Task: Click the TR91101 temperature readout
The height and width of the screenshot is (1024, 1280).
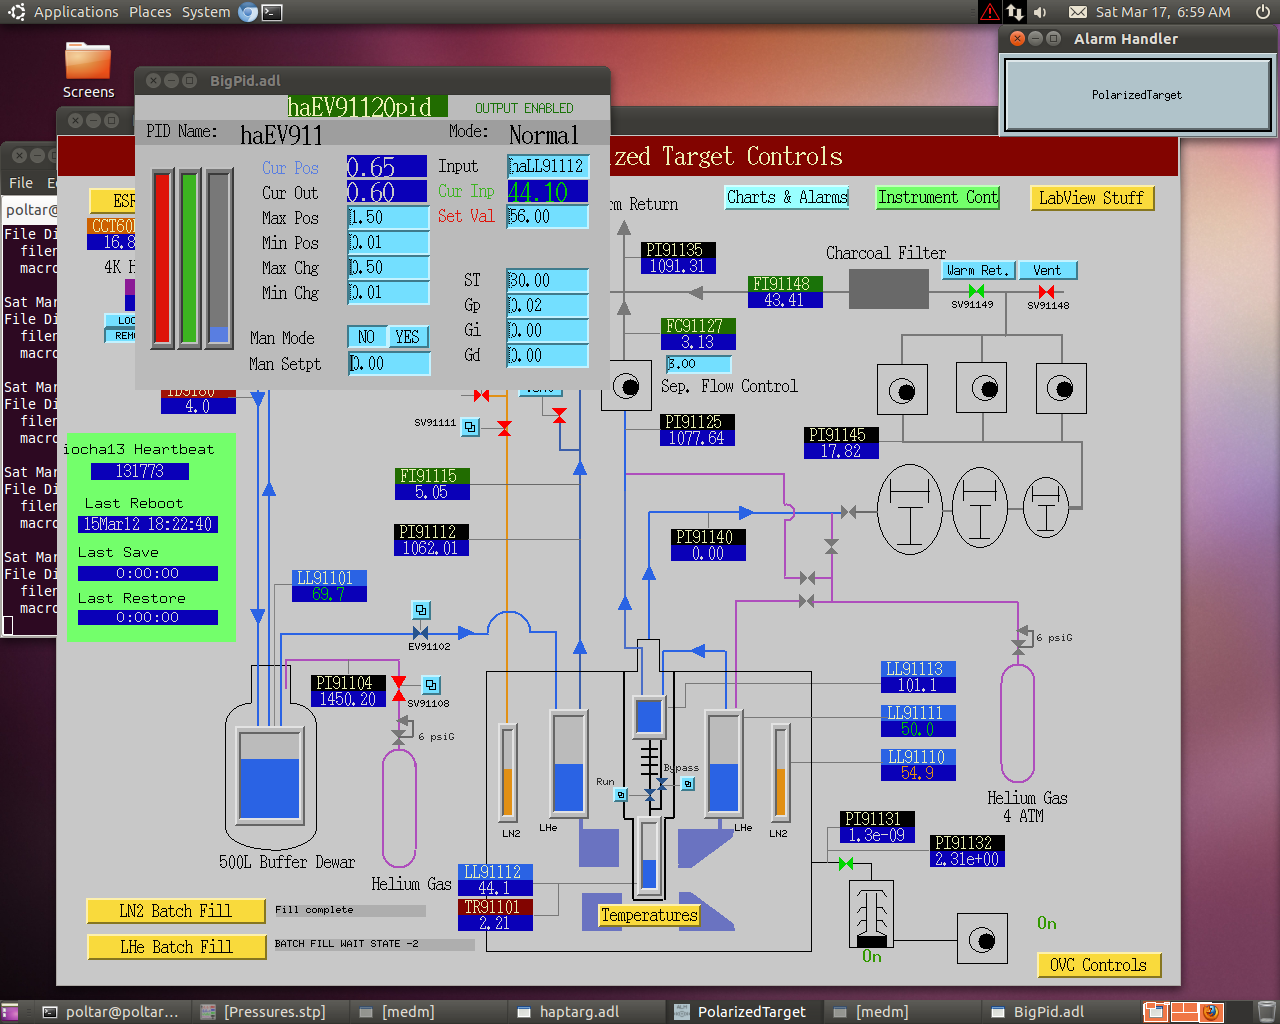Action: pyautogui.click(x=496, y=915)
